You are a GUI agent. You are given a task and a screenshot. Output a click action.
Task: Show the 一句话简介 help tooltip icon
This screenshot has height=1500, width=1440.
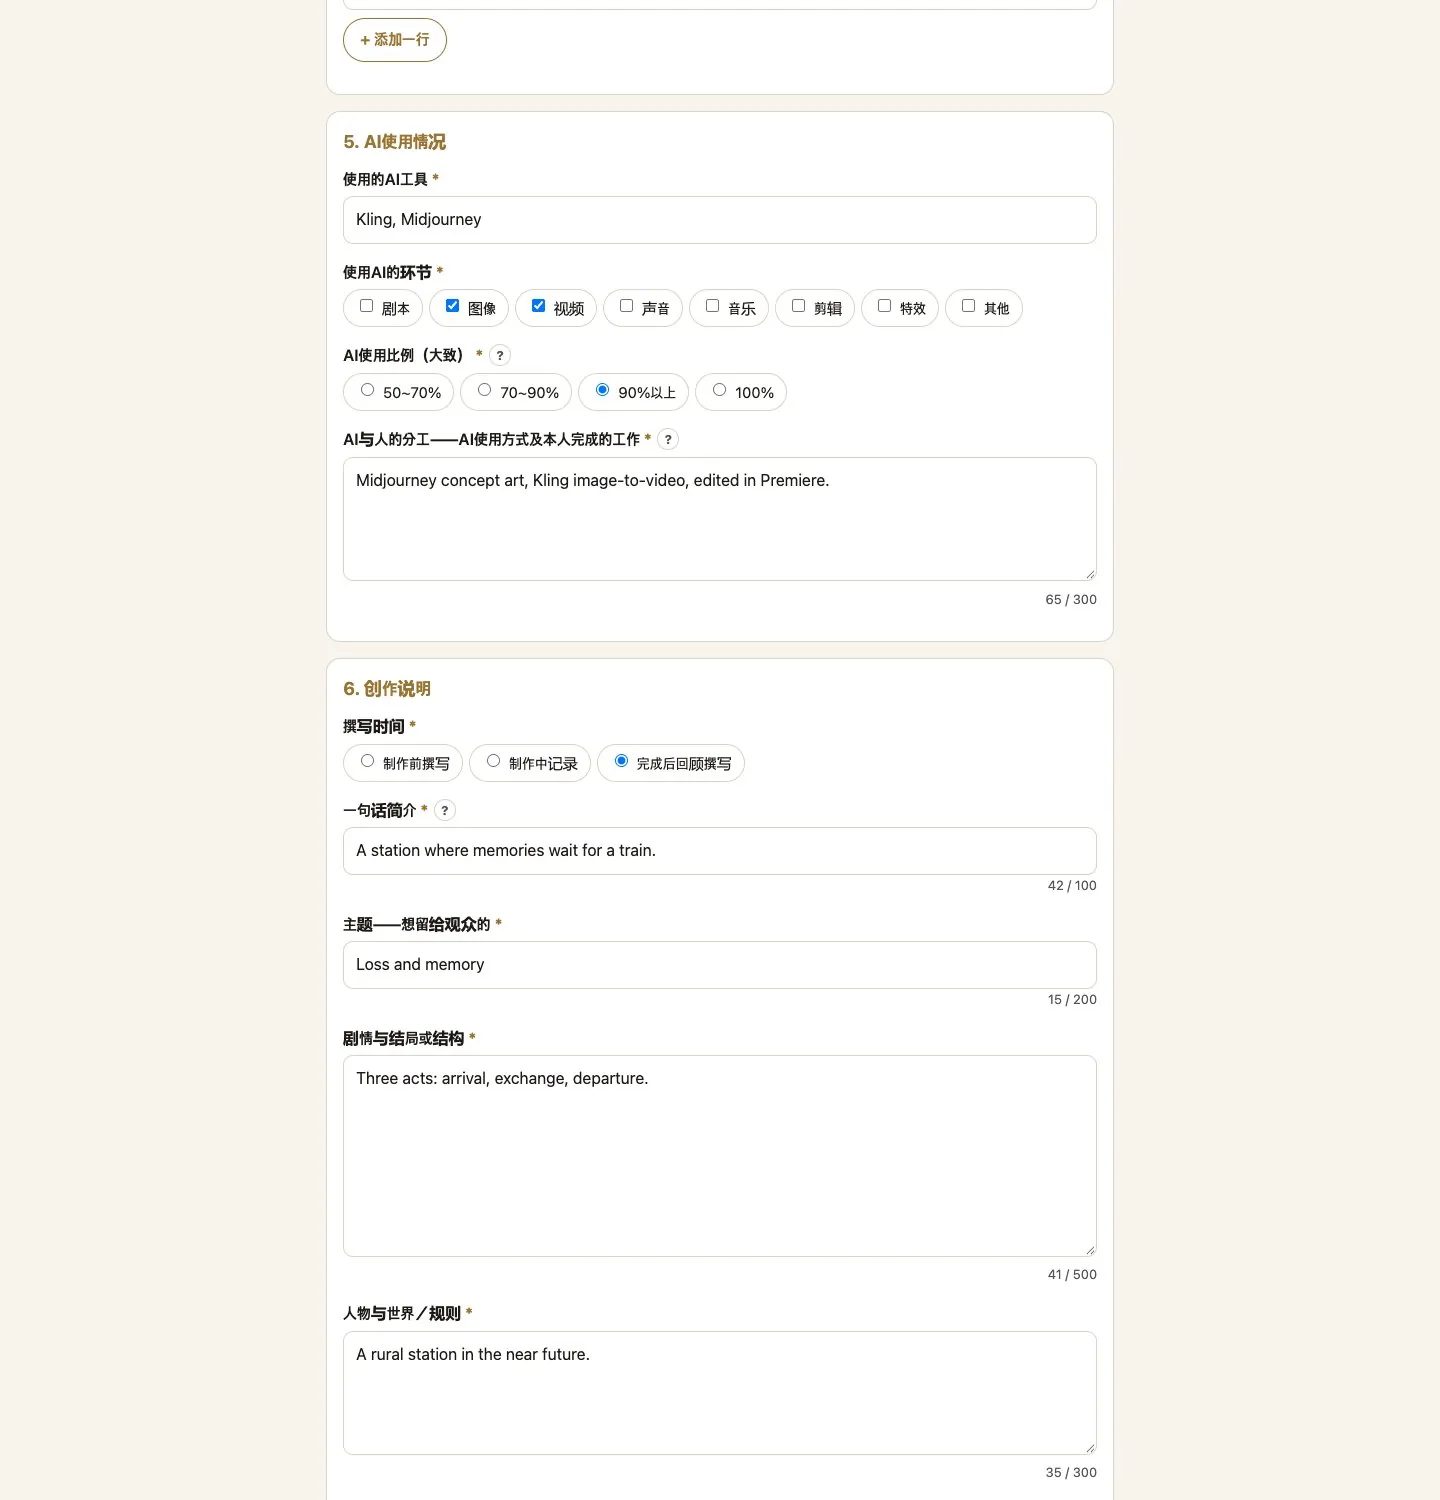(x=445, y=810)
